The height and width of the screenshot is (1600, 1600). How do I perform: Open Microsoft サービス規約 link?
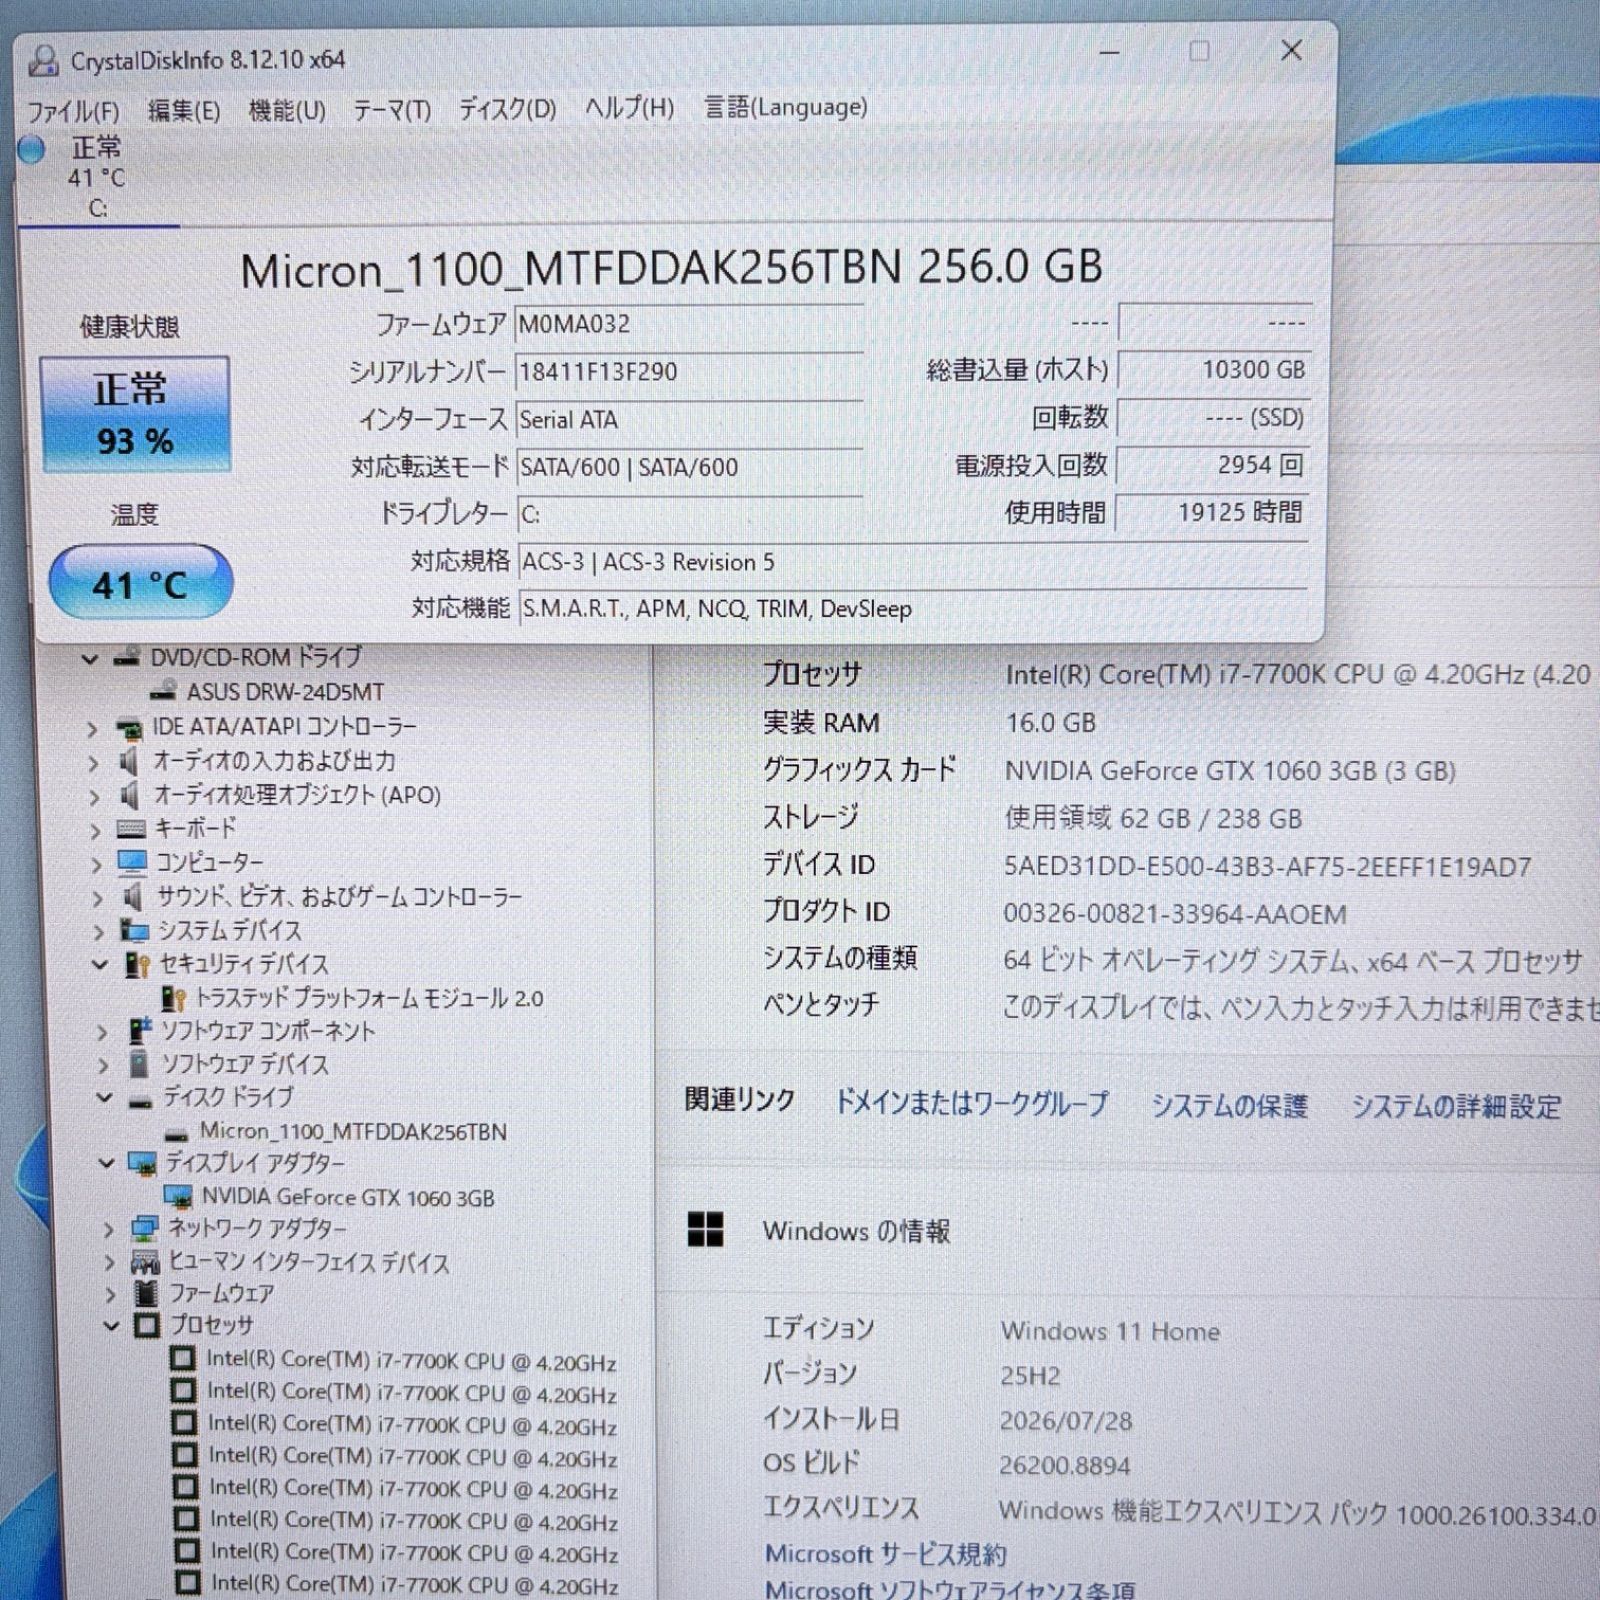886,1554
